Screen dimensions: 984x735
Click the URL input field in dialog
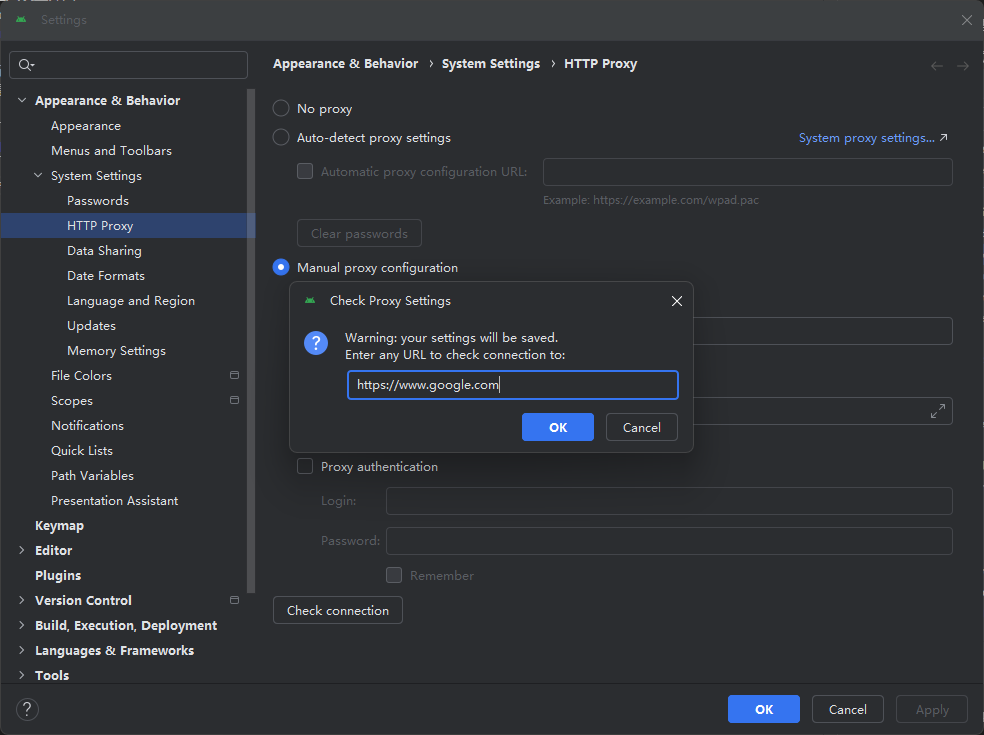512,385
